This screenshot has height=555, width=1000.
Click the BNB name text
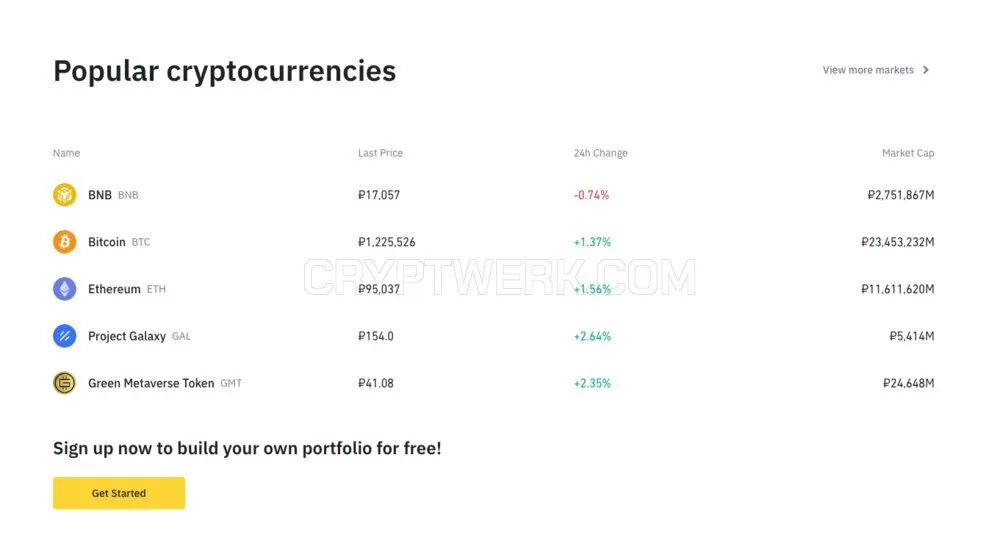(99, 195)
